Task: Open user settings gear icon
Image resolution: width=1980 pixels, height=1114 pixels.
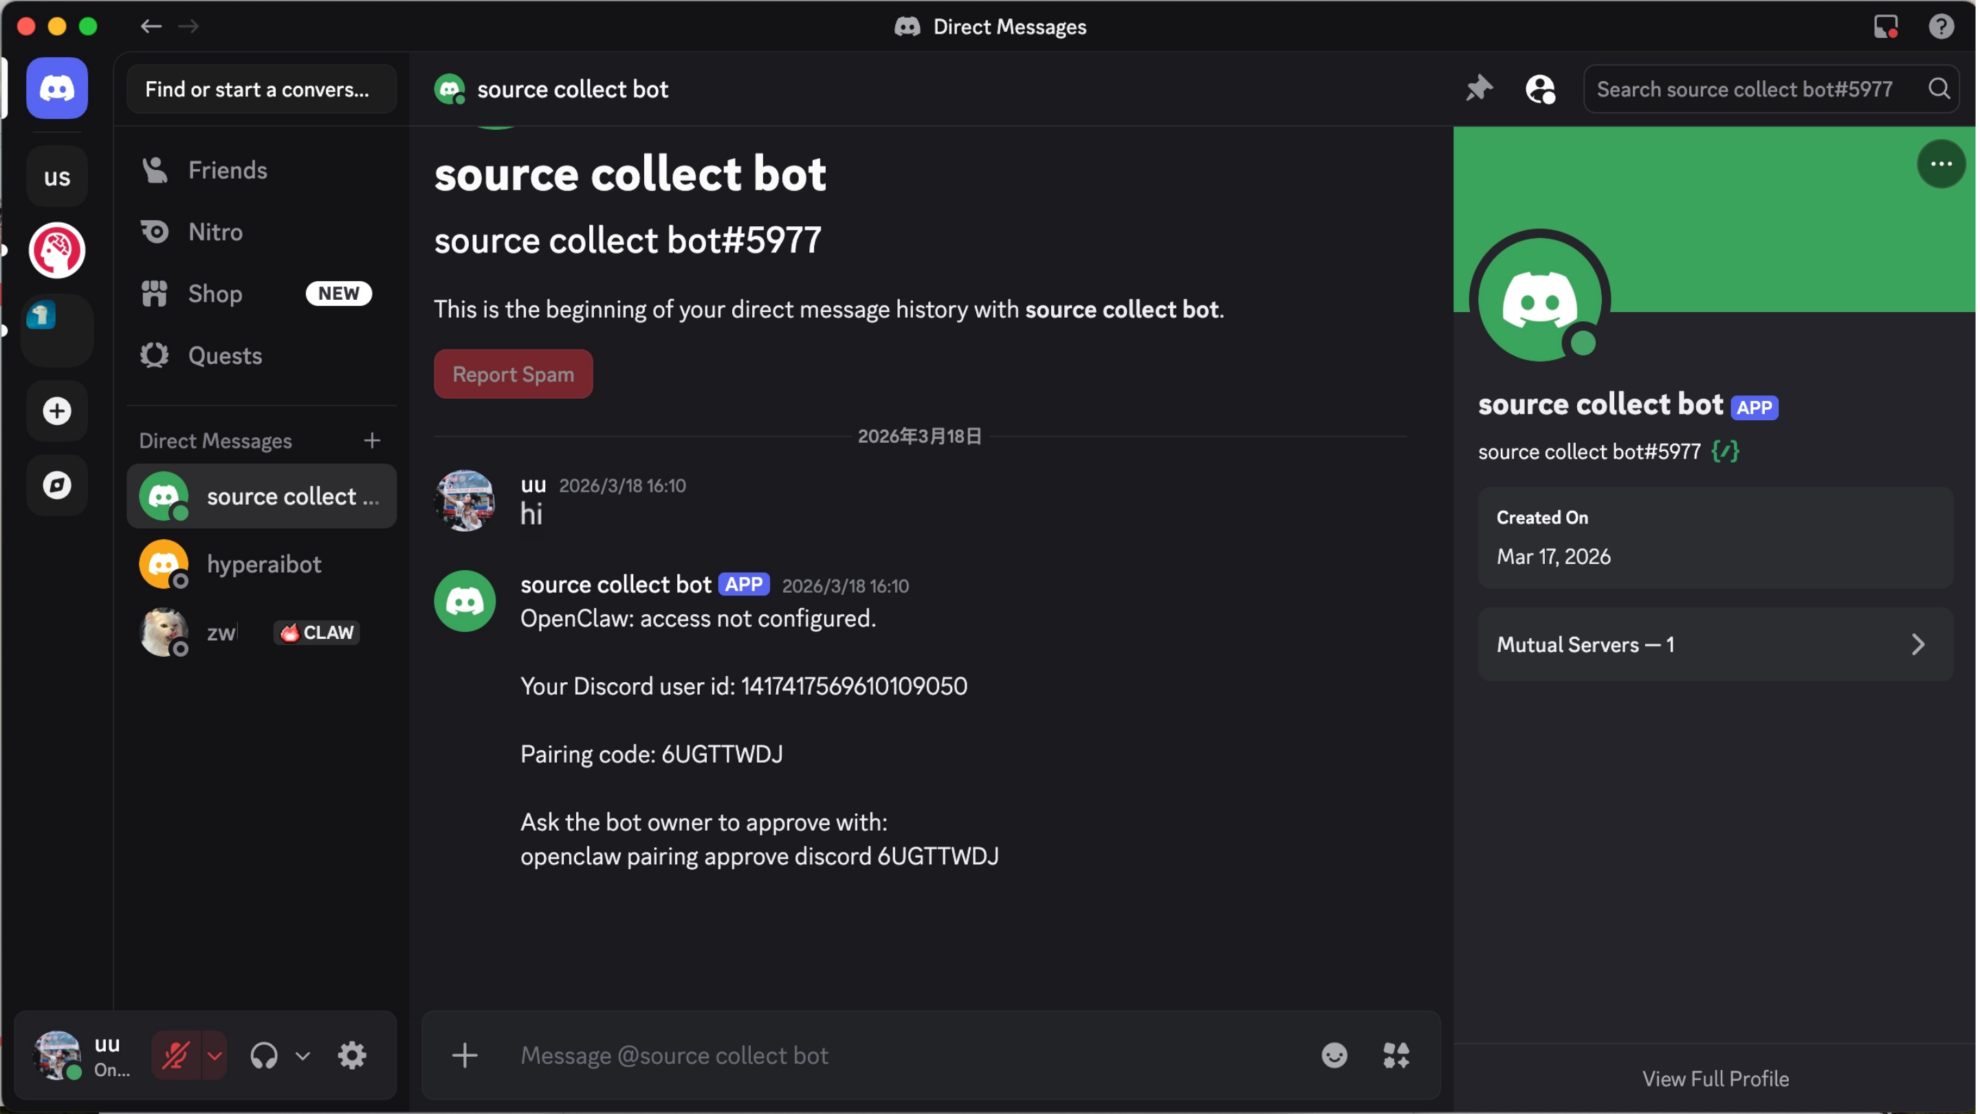Action: (352, 1056)
